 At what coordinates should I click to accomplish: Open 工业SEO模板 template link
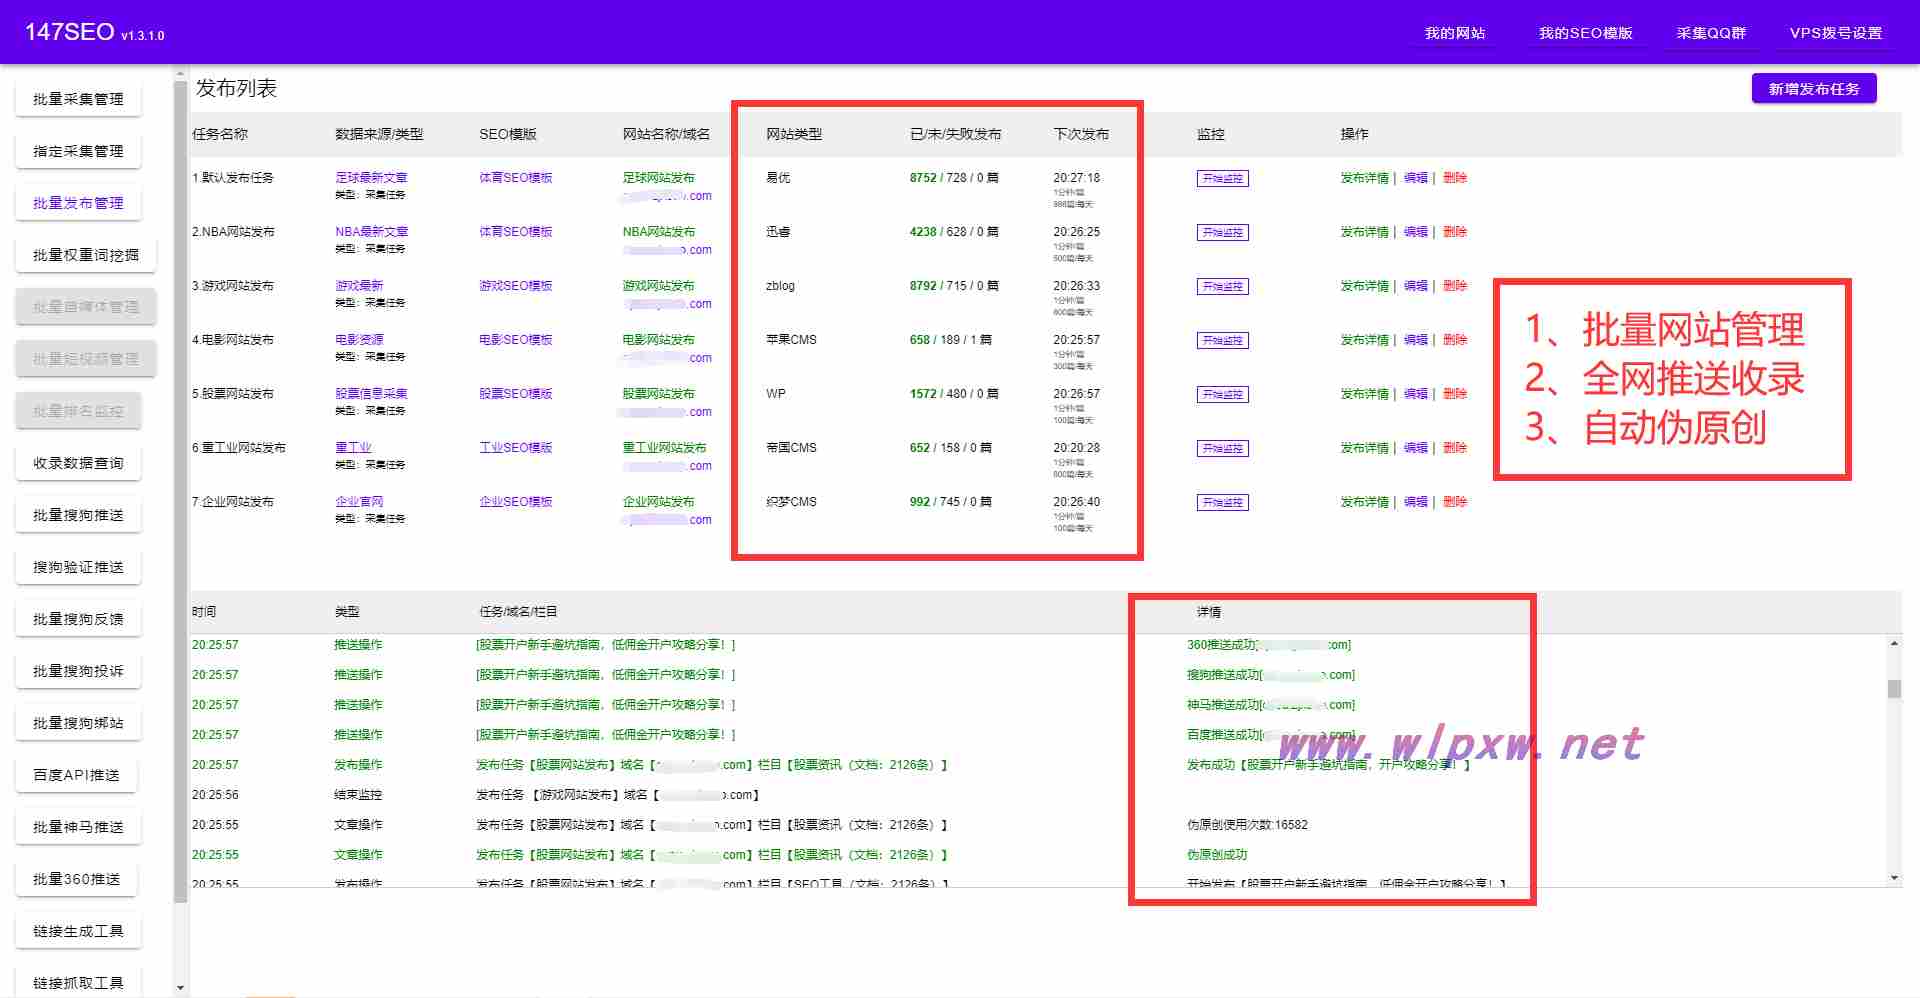pyautogui.click(x=515, y=448)
